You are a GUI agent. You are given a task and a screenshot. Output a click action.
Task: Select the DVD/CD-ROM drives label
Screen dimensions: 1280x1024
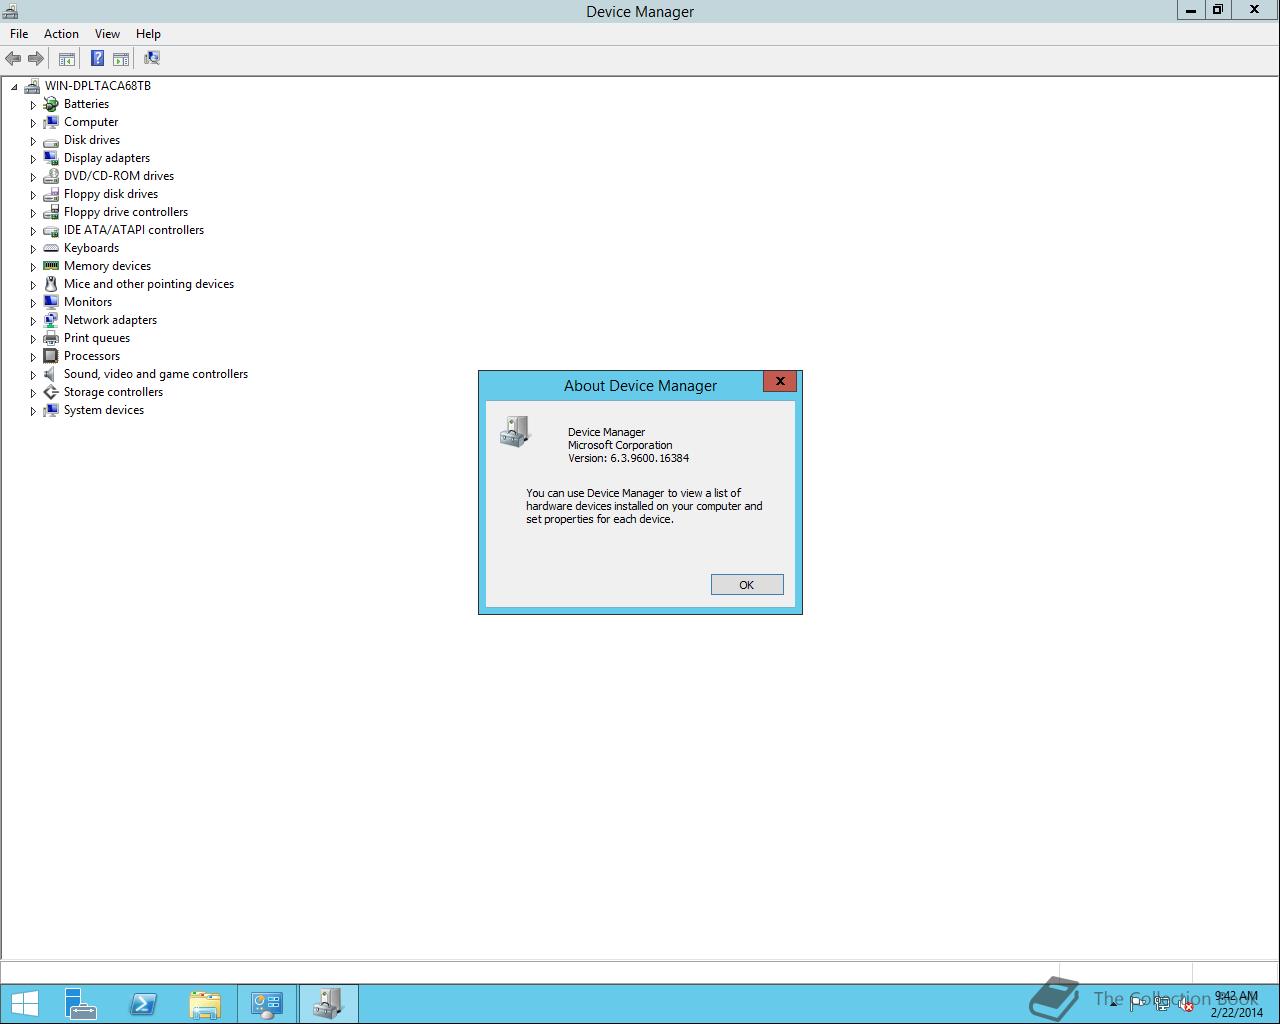click(119, 176)
